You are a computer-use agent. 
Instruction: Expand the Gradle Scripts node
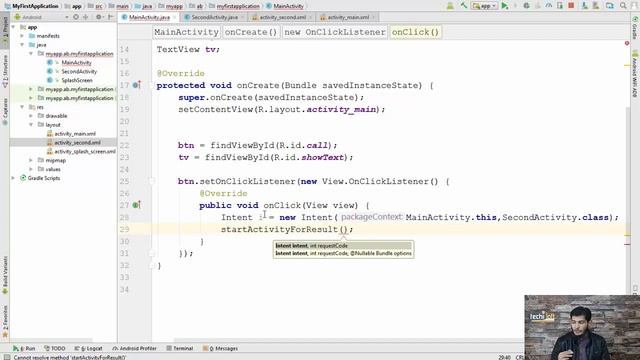[x=13, y=178]
